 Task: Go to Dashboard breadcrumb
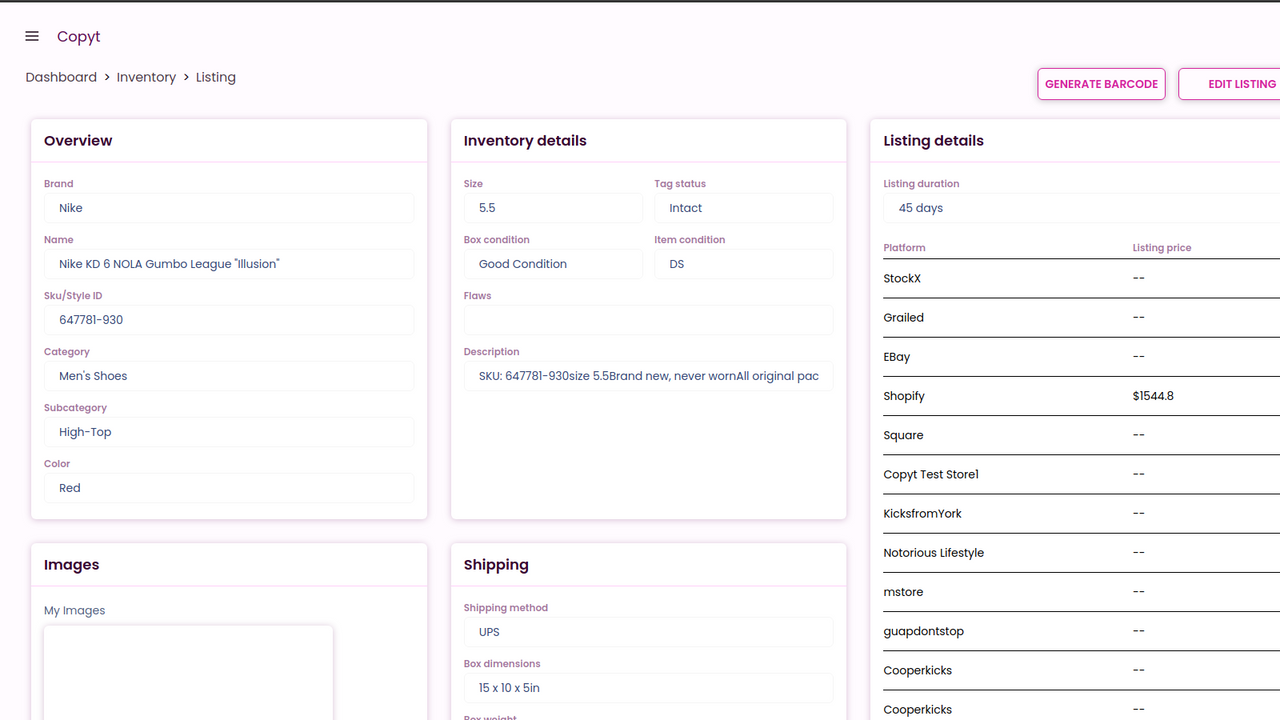click(x=61, y=77)
